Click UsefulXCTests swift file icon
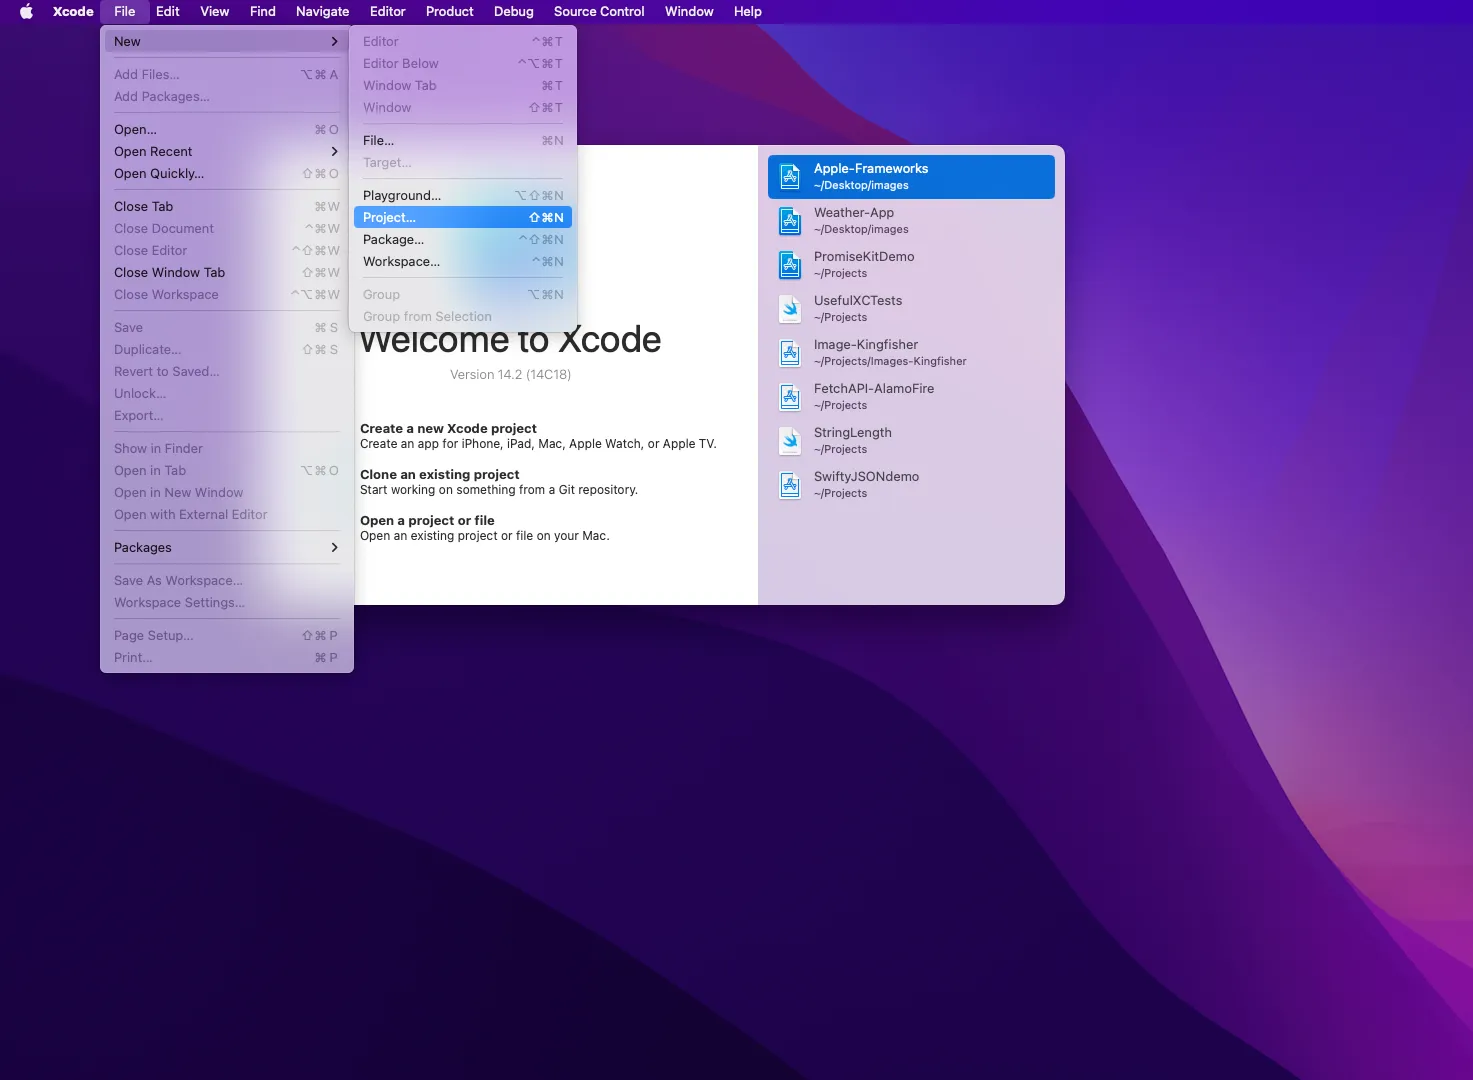 (x=790, y=309)
